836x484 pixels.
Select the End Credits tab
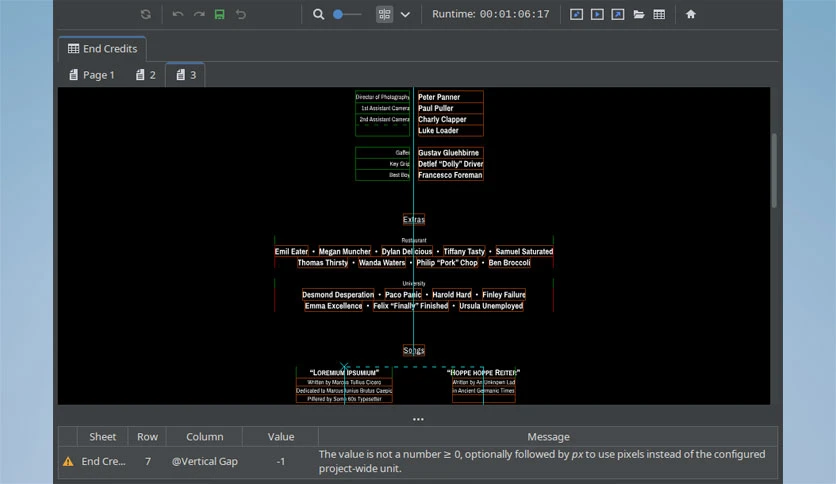pyautogui.click(x=102, y=49)
